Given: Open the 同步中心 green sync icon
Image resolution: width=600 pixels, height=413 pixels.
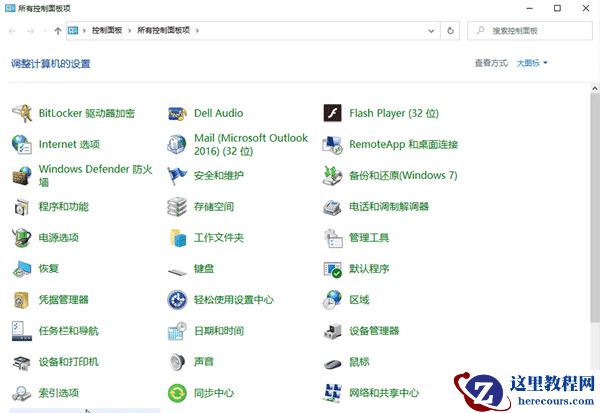Looking at the screenshot, I should [177, 393].
